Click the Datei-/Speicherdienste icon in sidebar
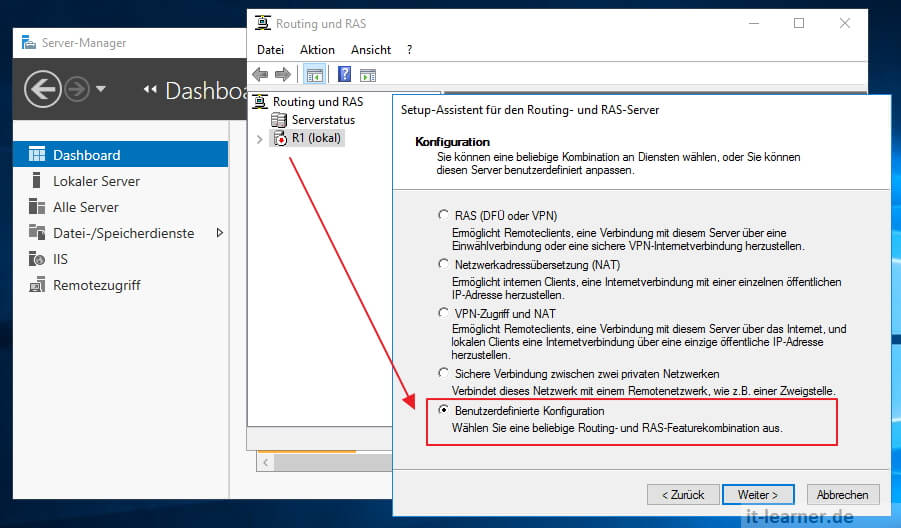 coord(37,232)
